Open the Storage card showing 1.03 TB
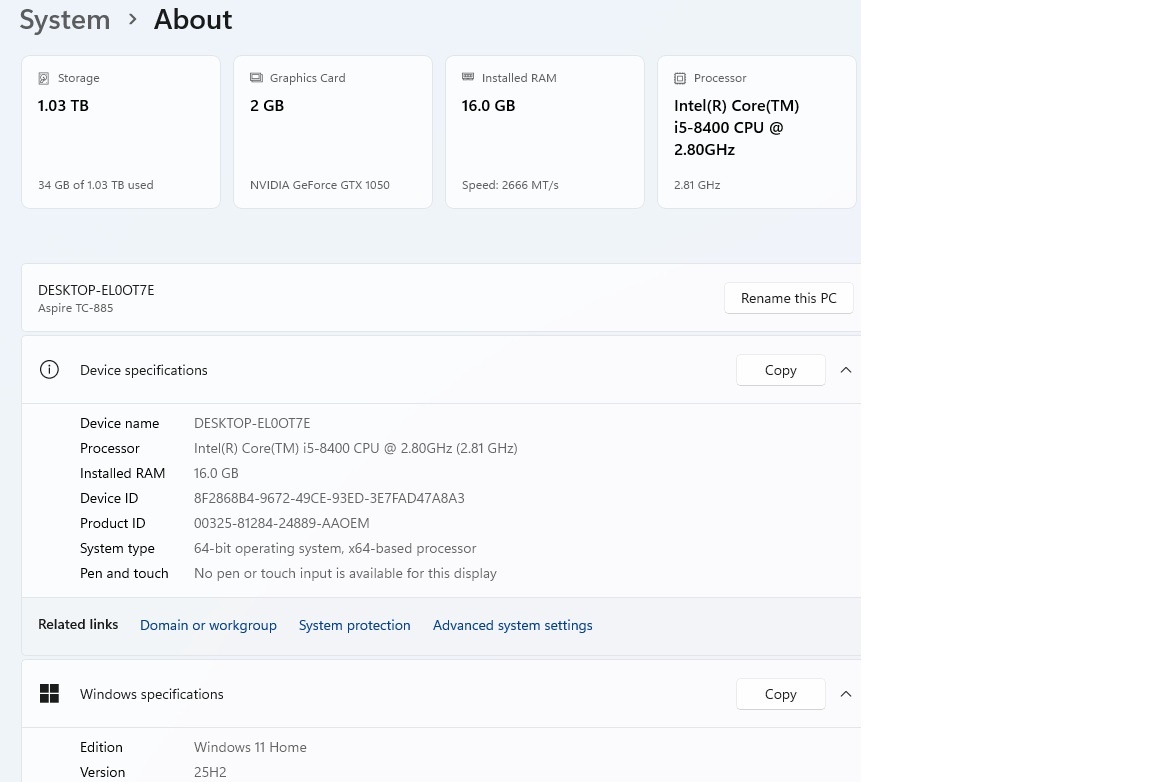Image resolution: width=1152 pixels, height=782 pixels. [121, 132]
